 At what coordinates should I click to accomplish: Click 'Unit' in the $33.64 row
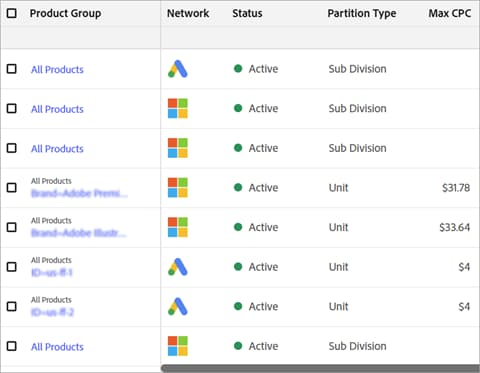pyautogui.click(x=338, y=227)
